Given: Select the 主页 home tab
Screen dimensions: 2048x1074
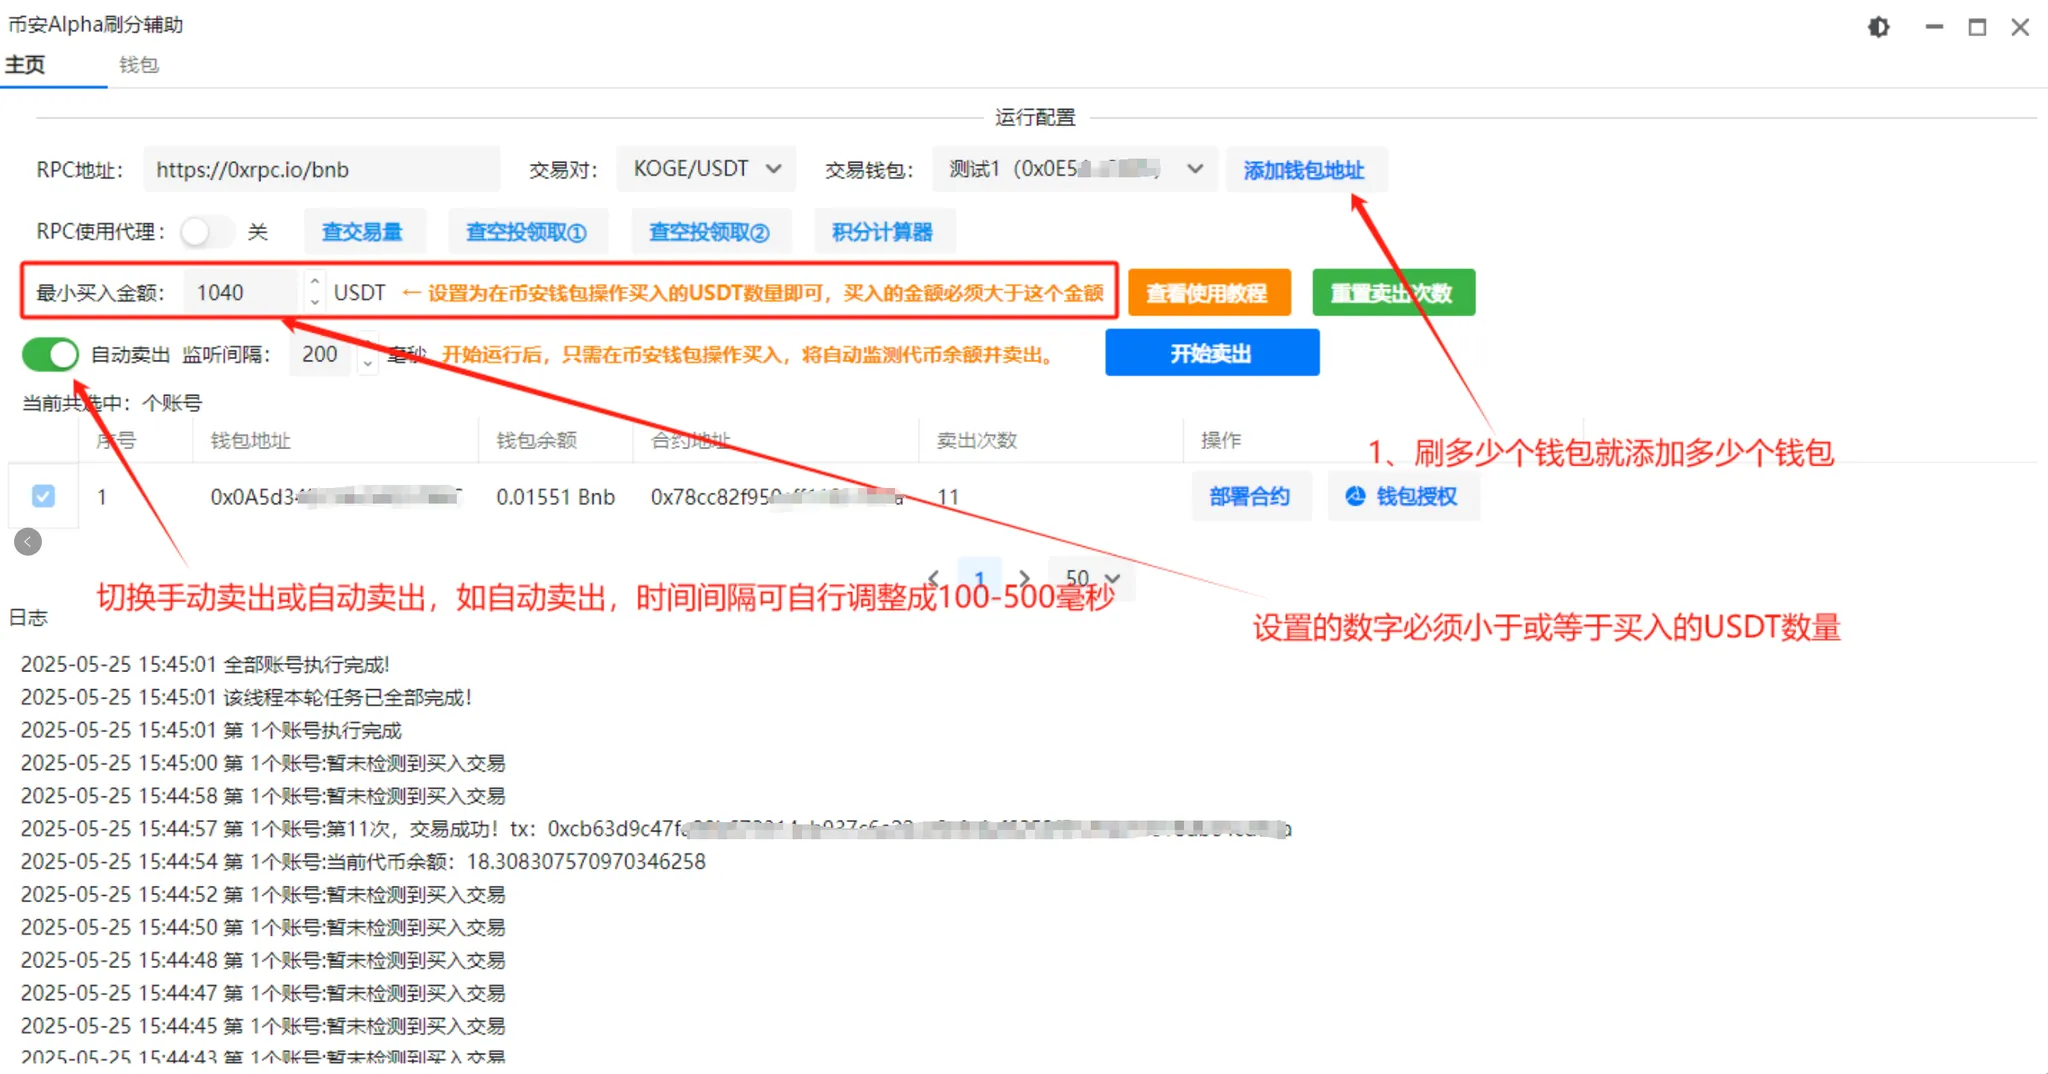Looking at the screenshot, I should coord(26,65).
